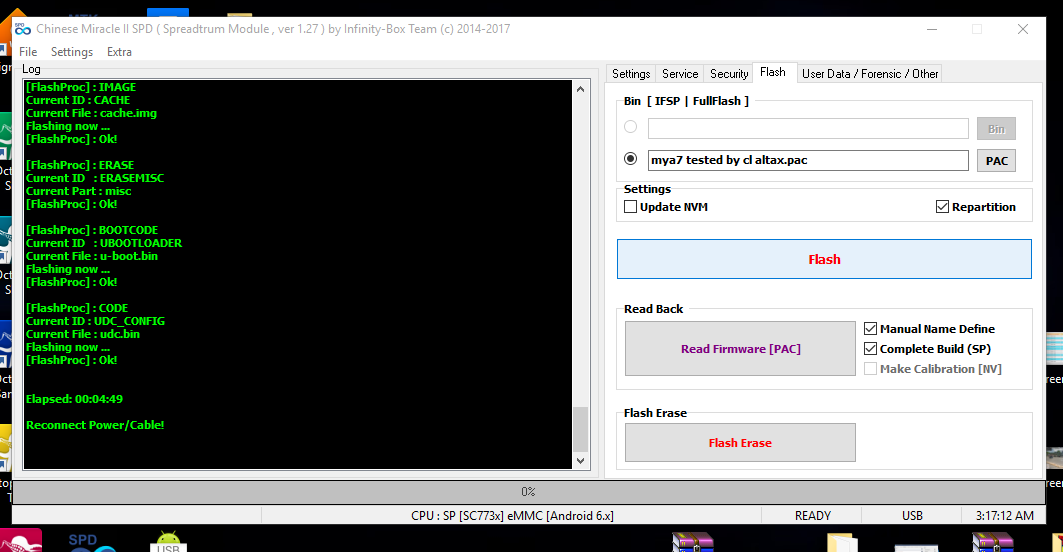This screenshot has height=552, width=1063.
Task: Click log scrollbar up arrow
Action: click(x=580, y=89)
